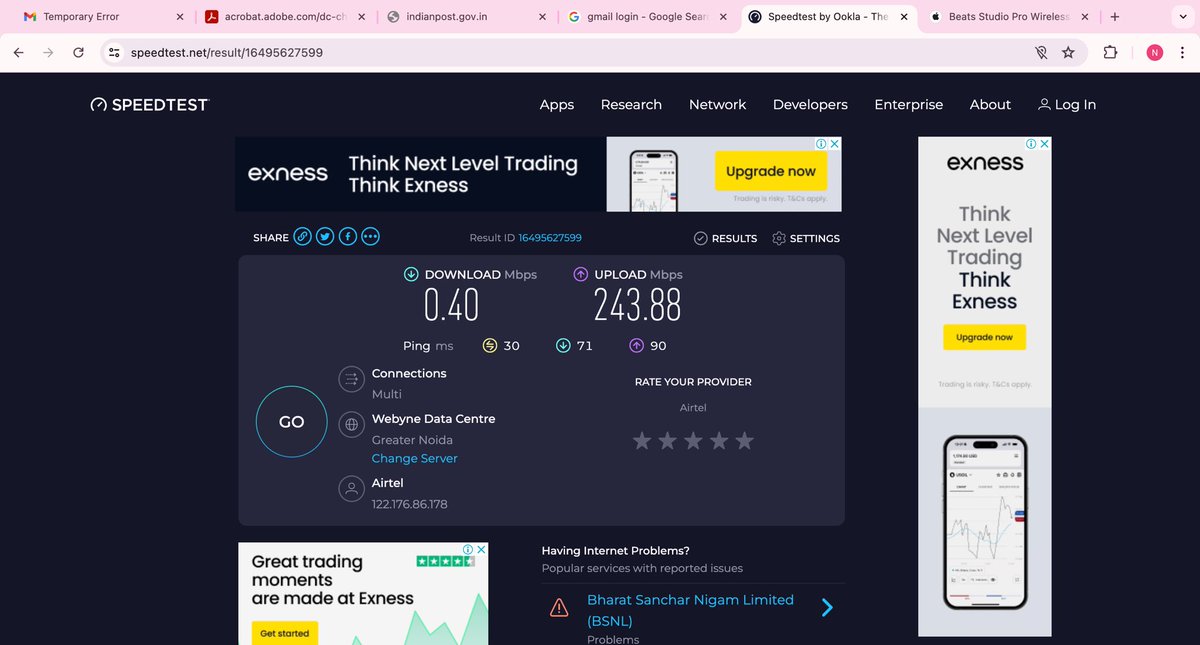The width and height of the screenshot is (1200, 645).
Task: Open the Network menu
Action: [717, 104]
